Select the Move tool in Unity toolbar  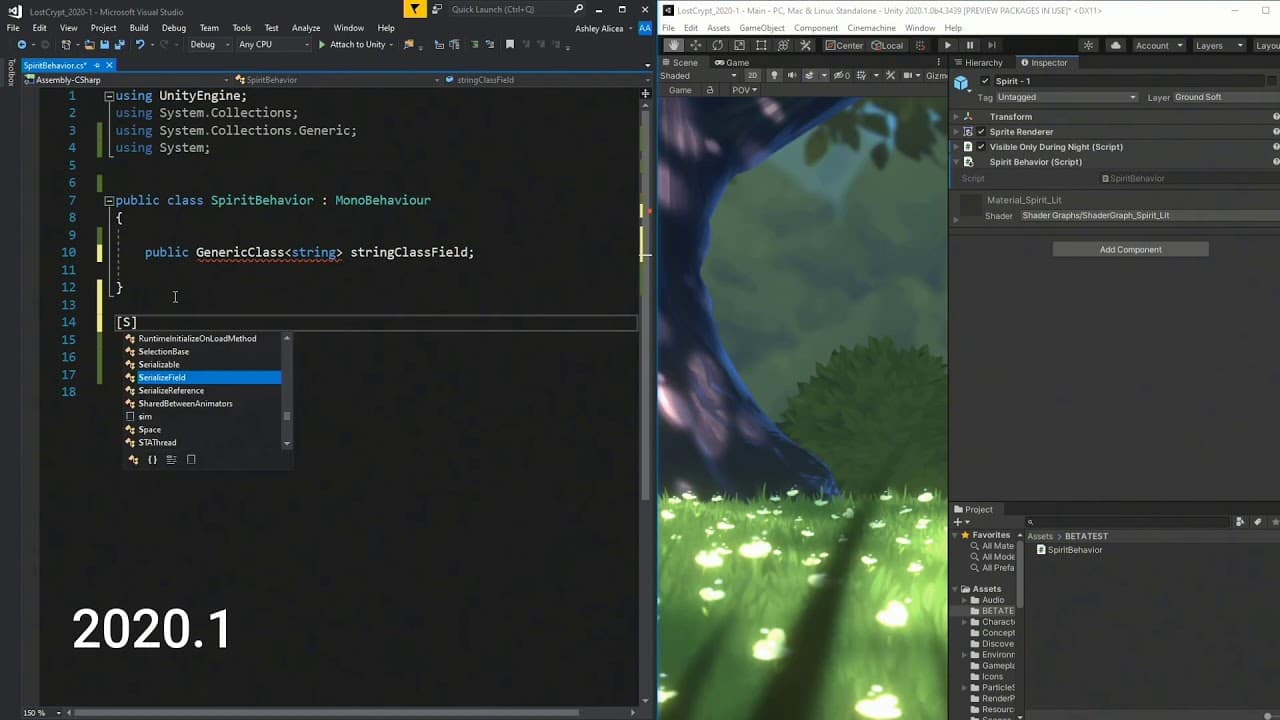[x=696, y=45]
